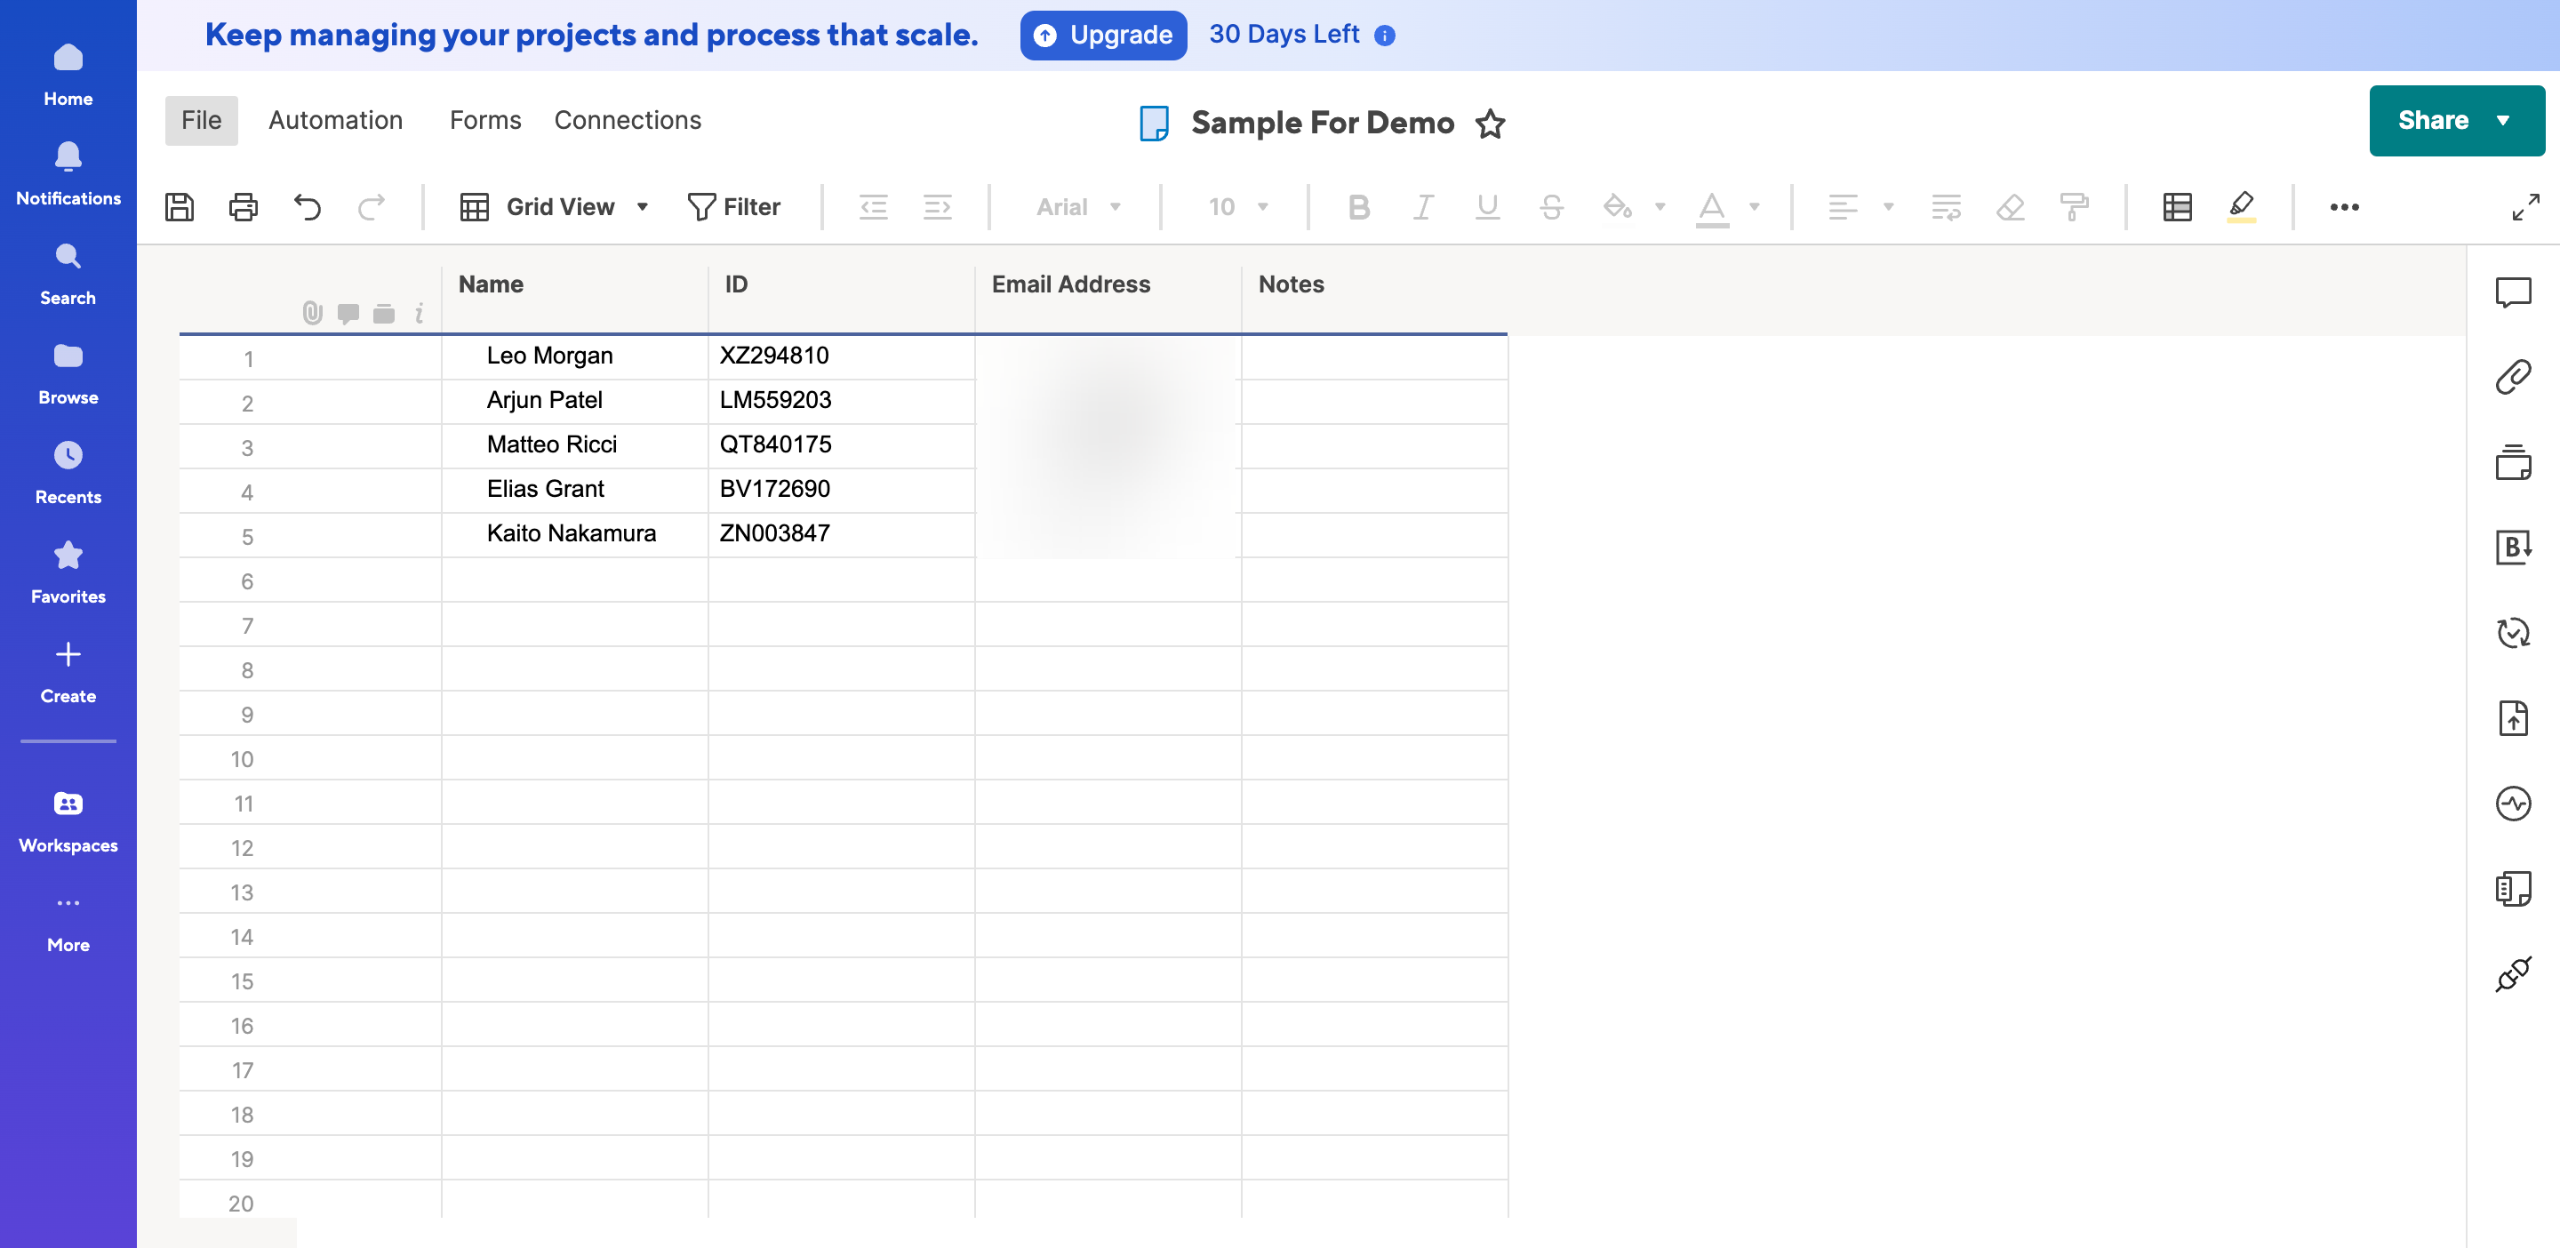
Task: Select row number 5
Action: coord(247,537)
